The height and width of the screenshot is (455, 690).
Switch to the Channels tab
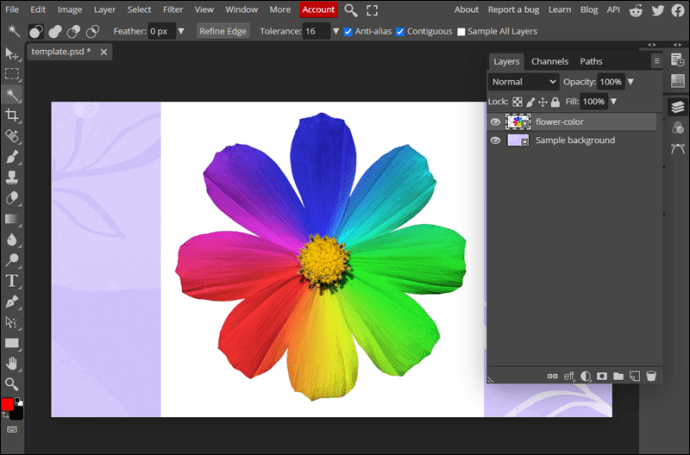pos(549,61)
